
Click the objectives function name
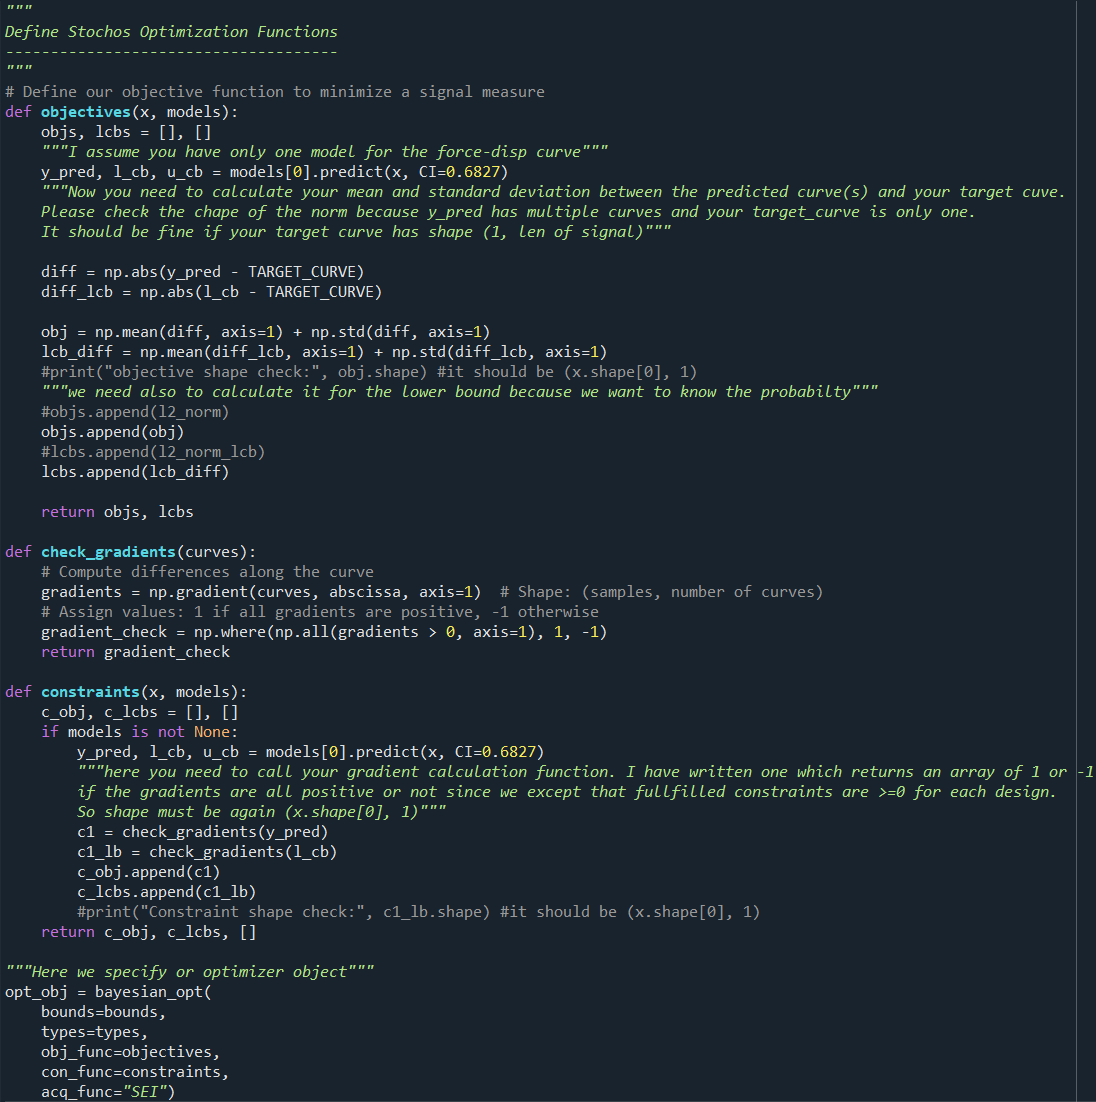86,112
